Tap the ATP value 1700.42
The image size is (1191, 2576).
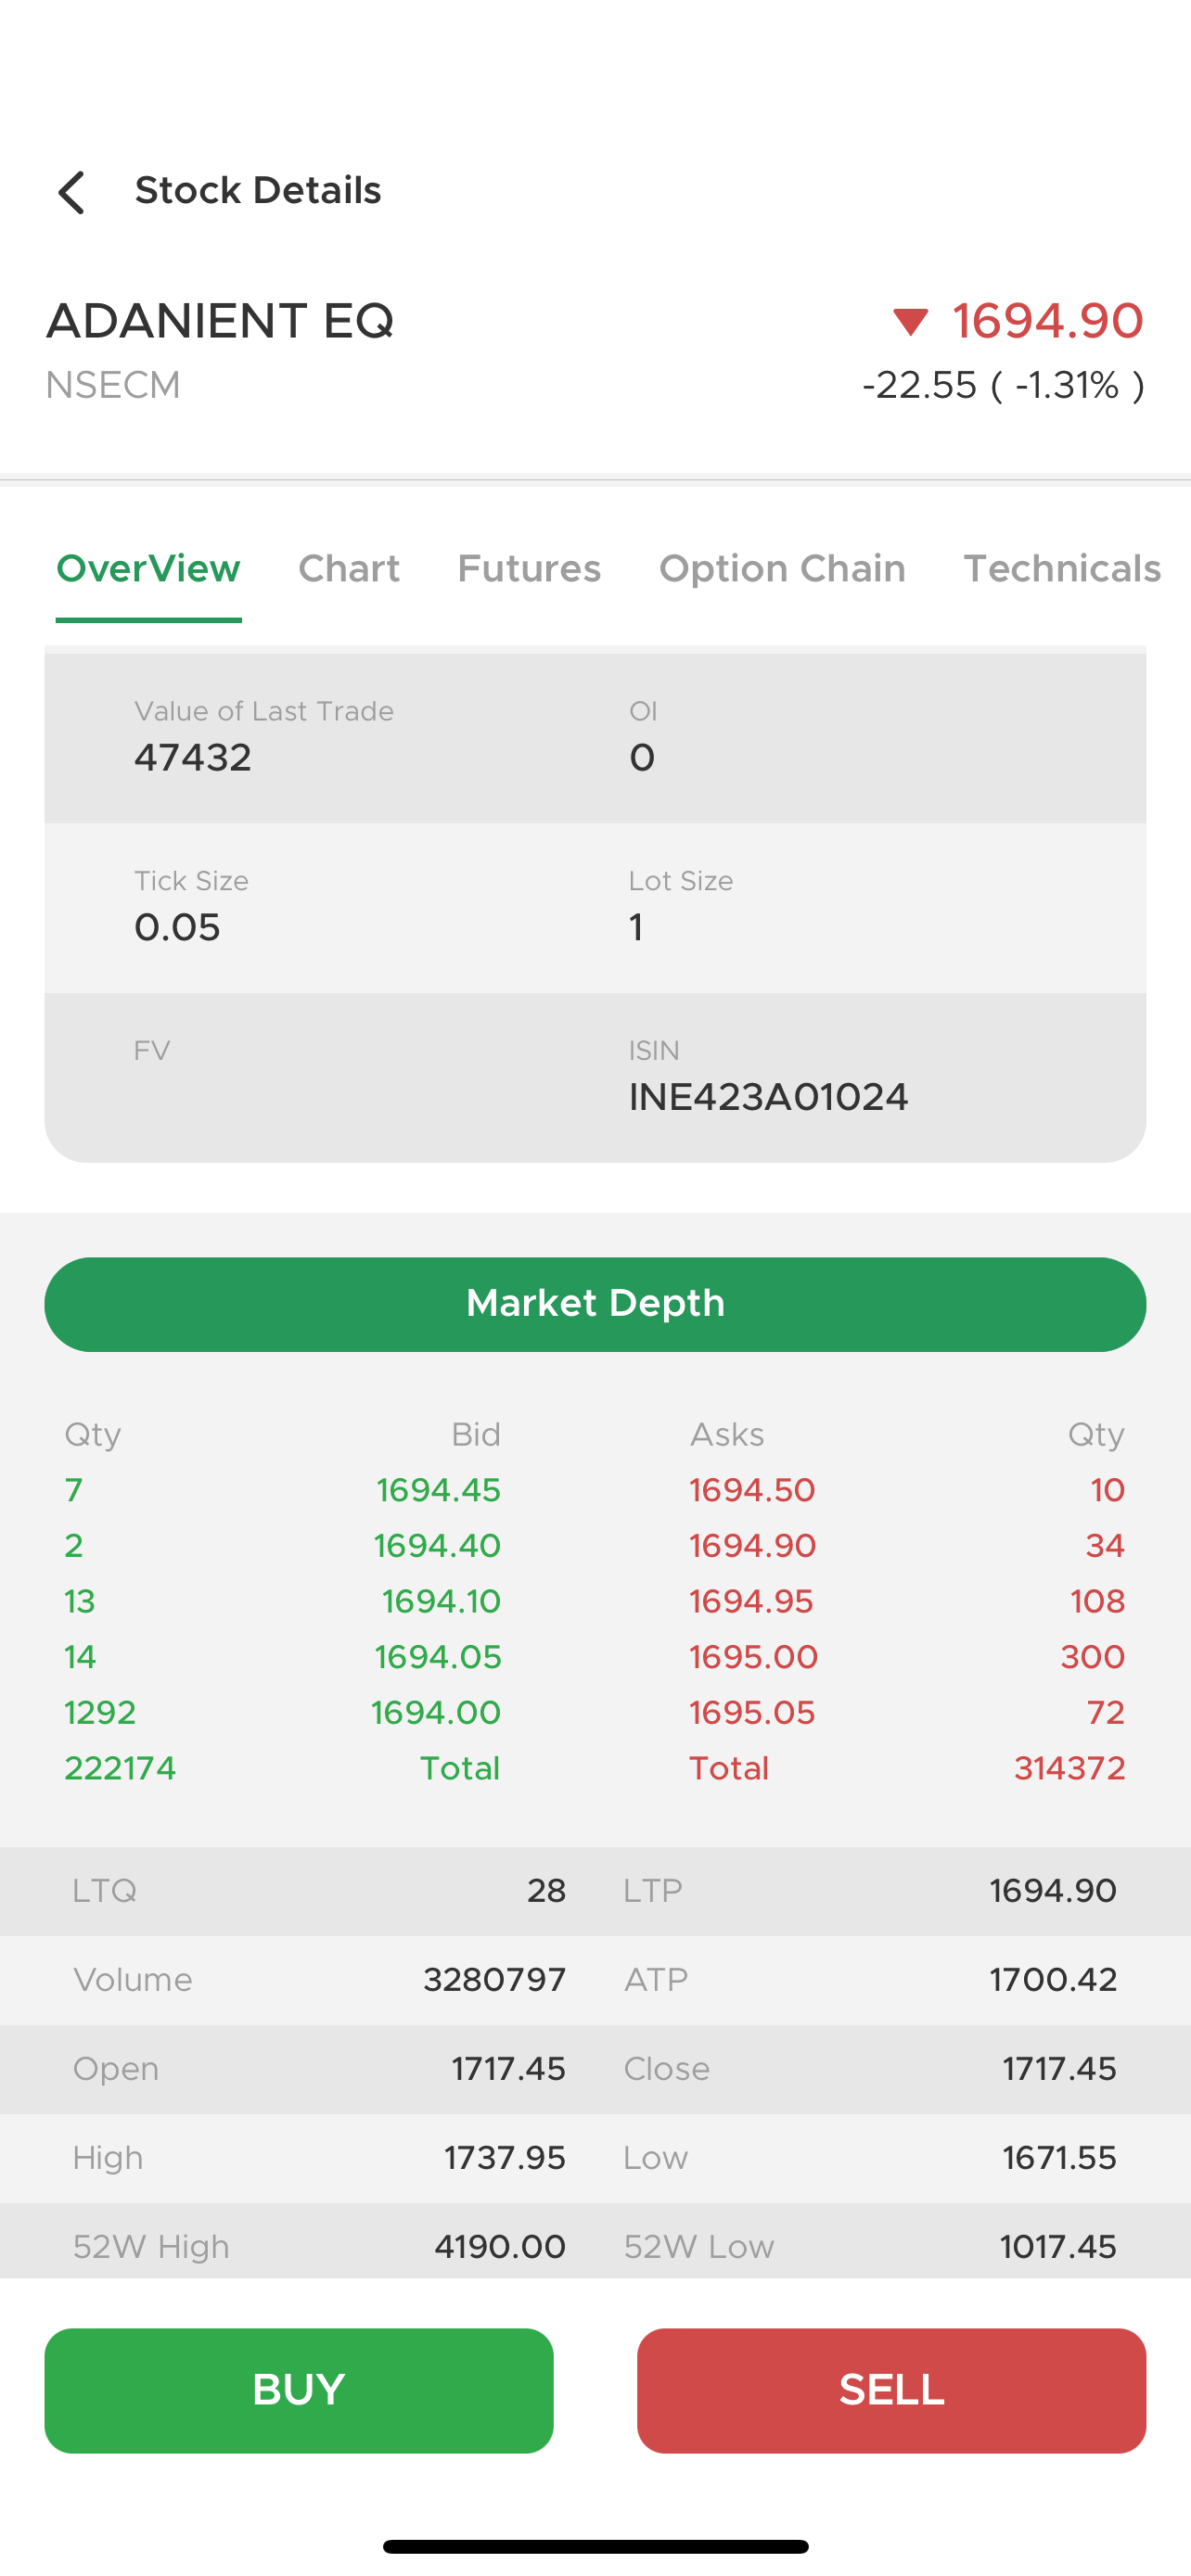(1053, 1980)
